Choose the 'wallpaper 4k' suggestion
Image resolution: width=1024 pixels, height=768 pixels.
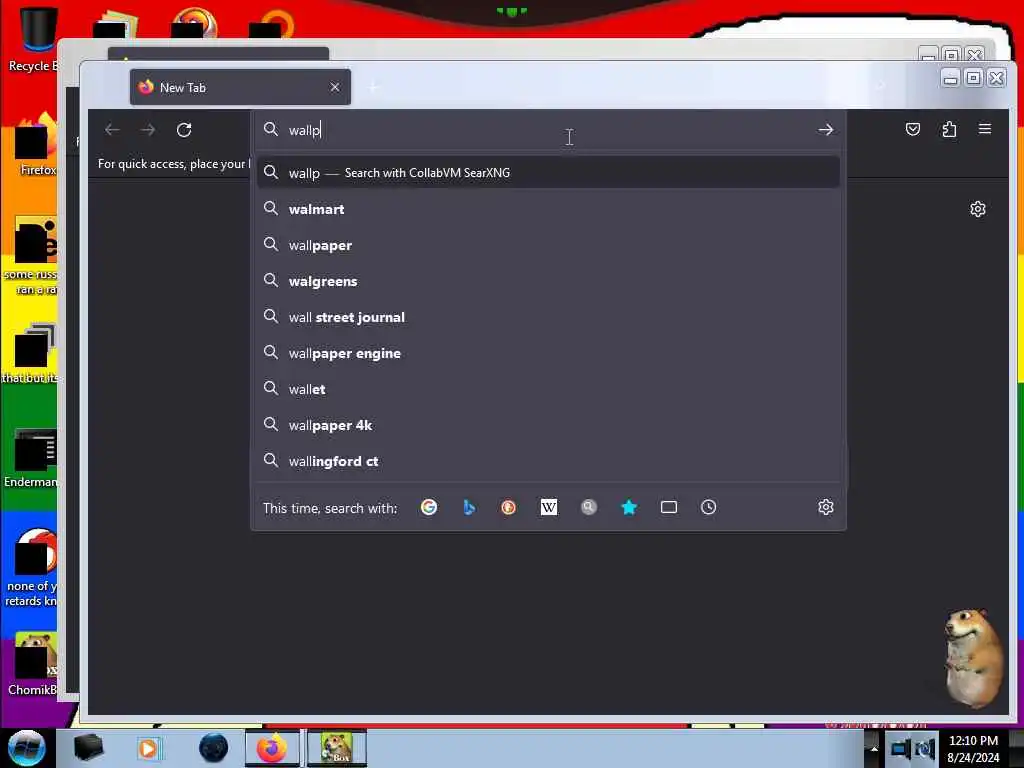[x=549, y=425]
